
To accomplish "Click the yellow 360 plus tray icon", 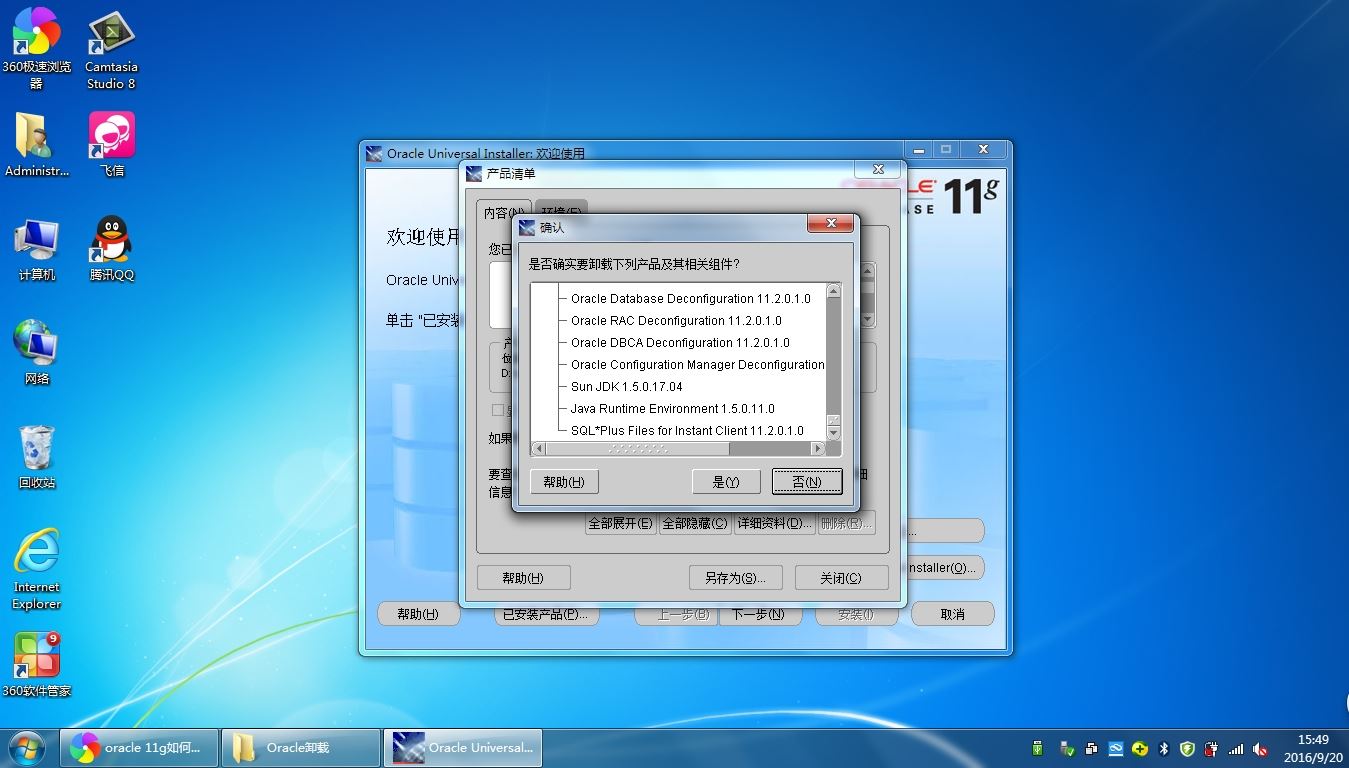I will pos(1139,748).
